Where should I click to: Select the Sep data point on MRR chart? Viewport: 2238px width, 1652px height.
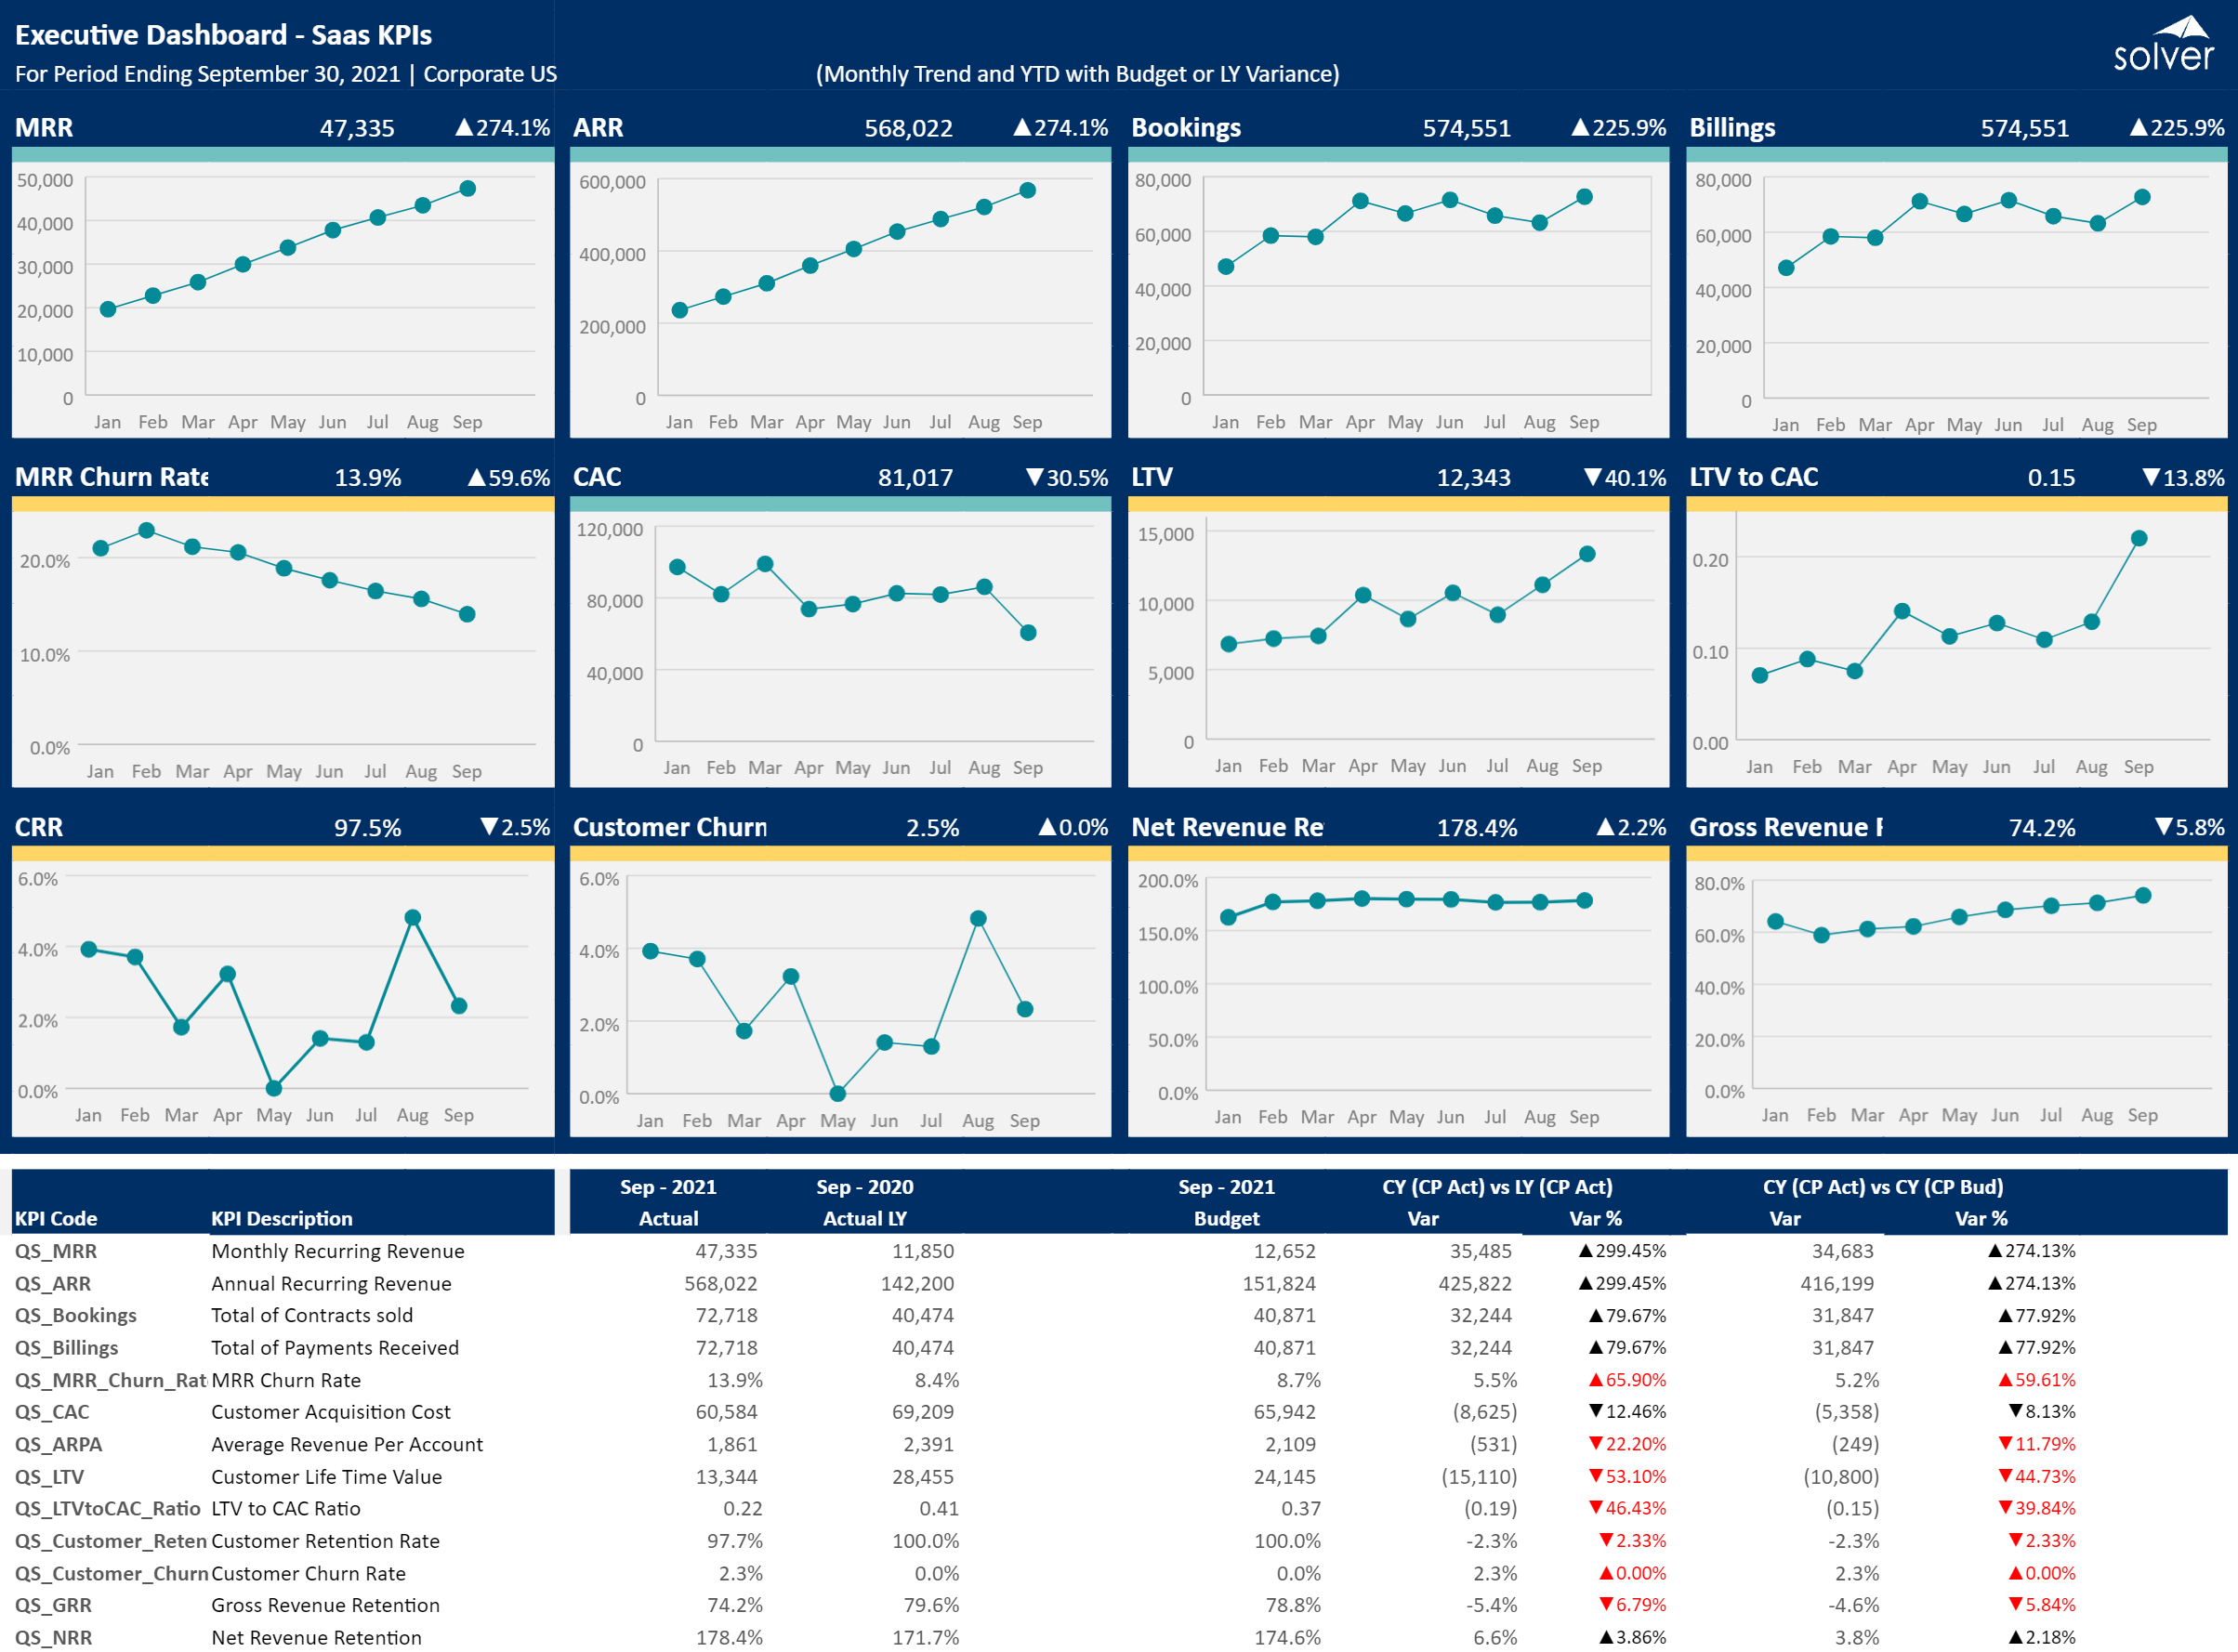coord(467,188)
